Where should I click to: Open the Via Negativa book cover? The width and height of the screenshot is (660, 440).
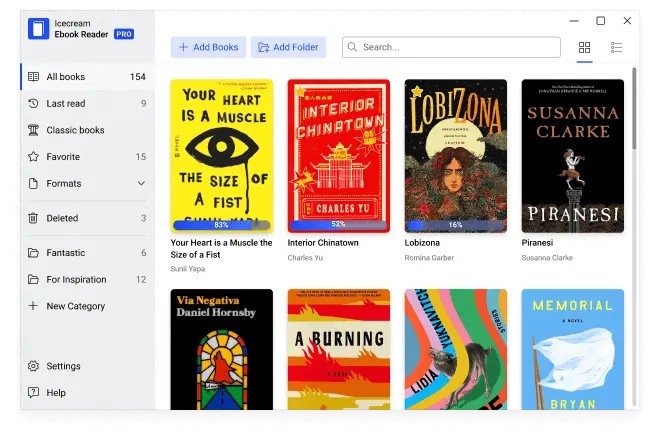221,349
